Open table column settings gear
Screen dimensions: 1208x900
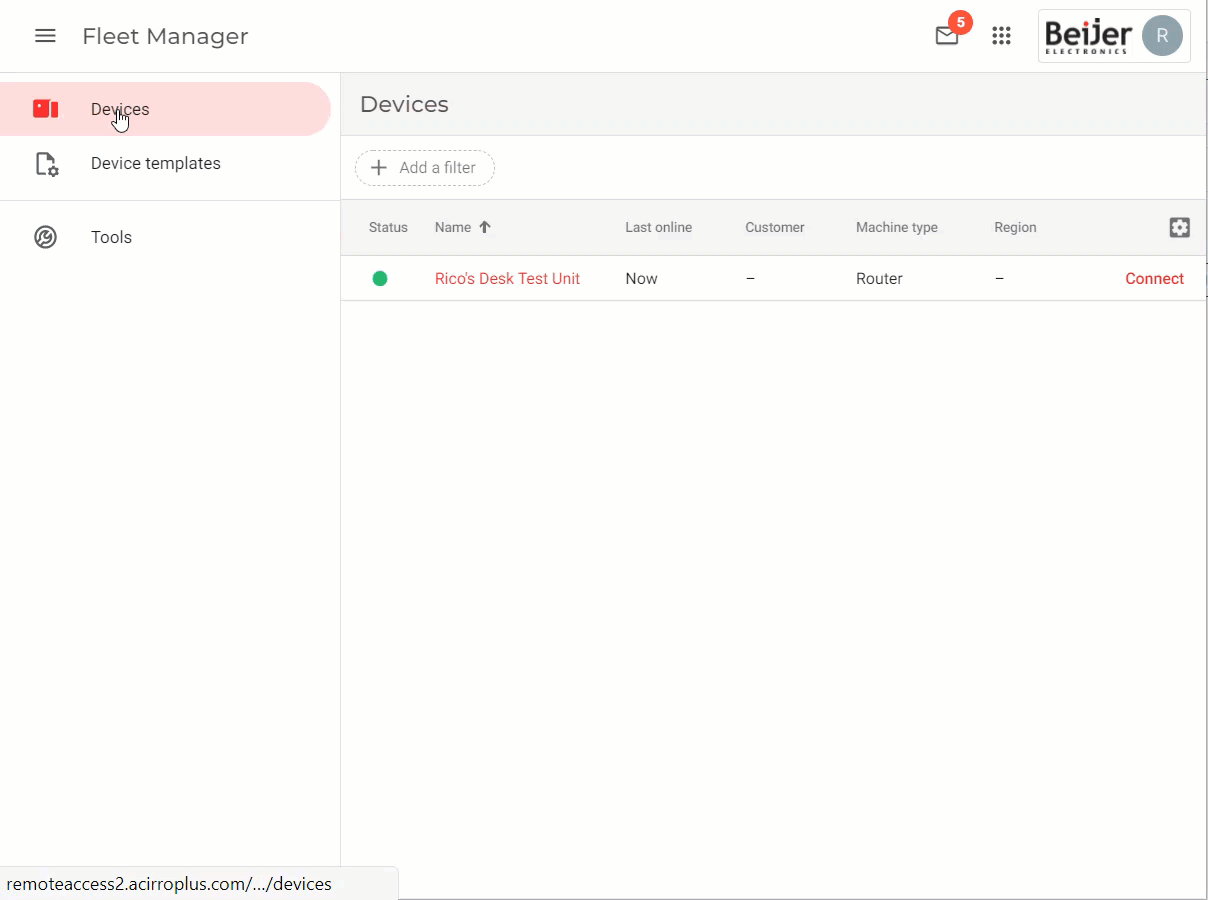(1180, 228)
